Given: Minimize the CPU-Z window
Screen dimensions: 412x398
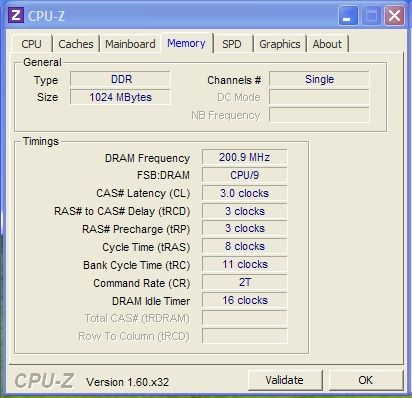Looking at the screenshot, I should [x=348, y=16].
